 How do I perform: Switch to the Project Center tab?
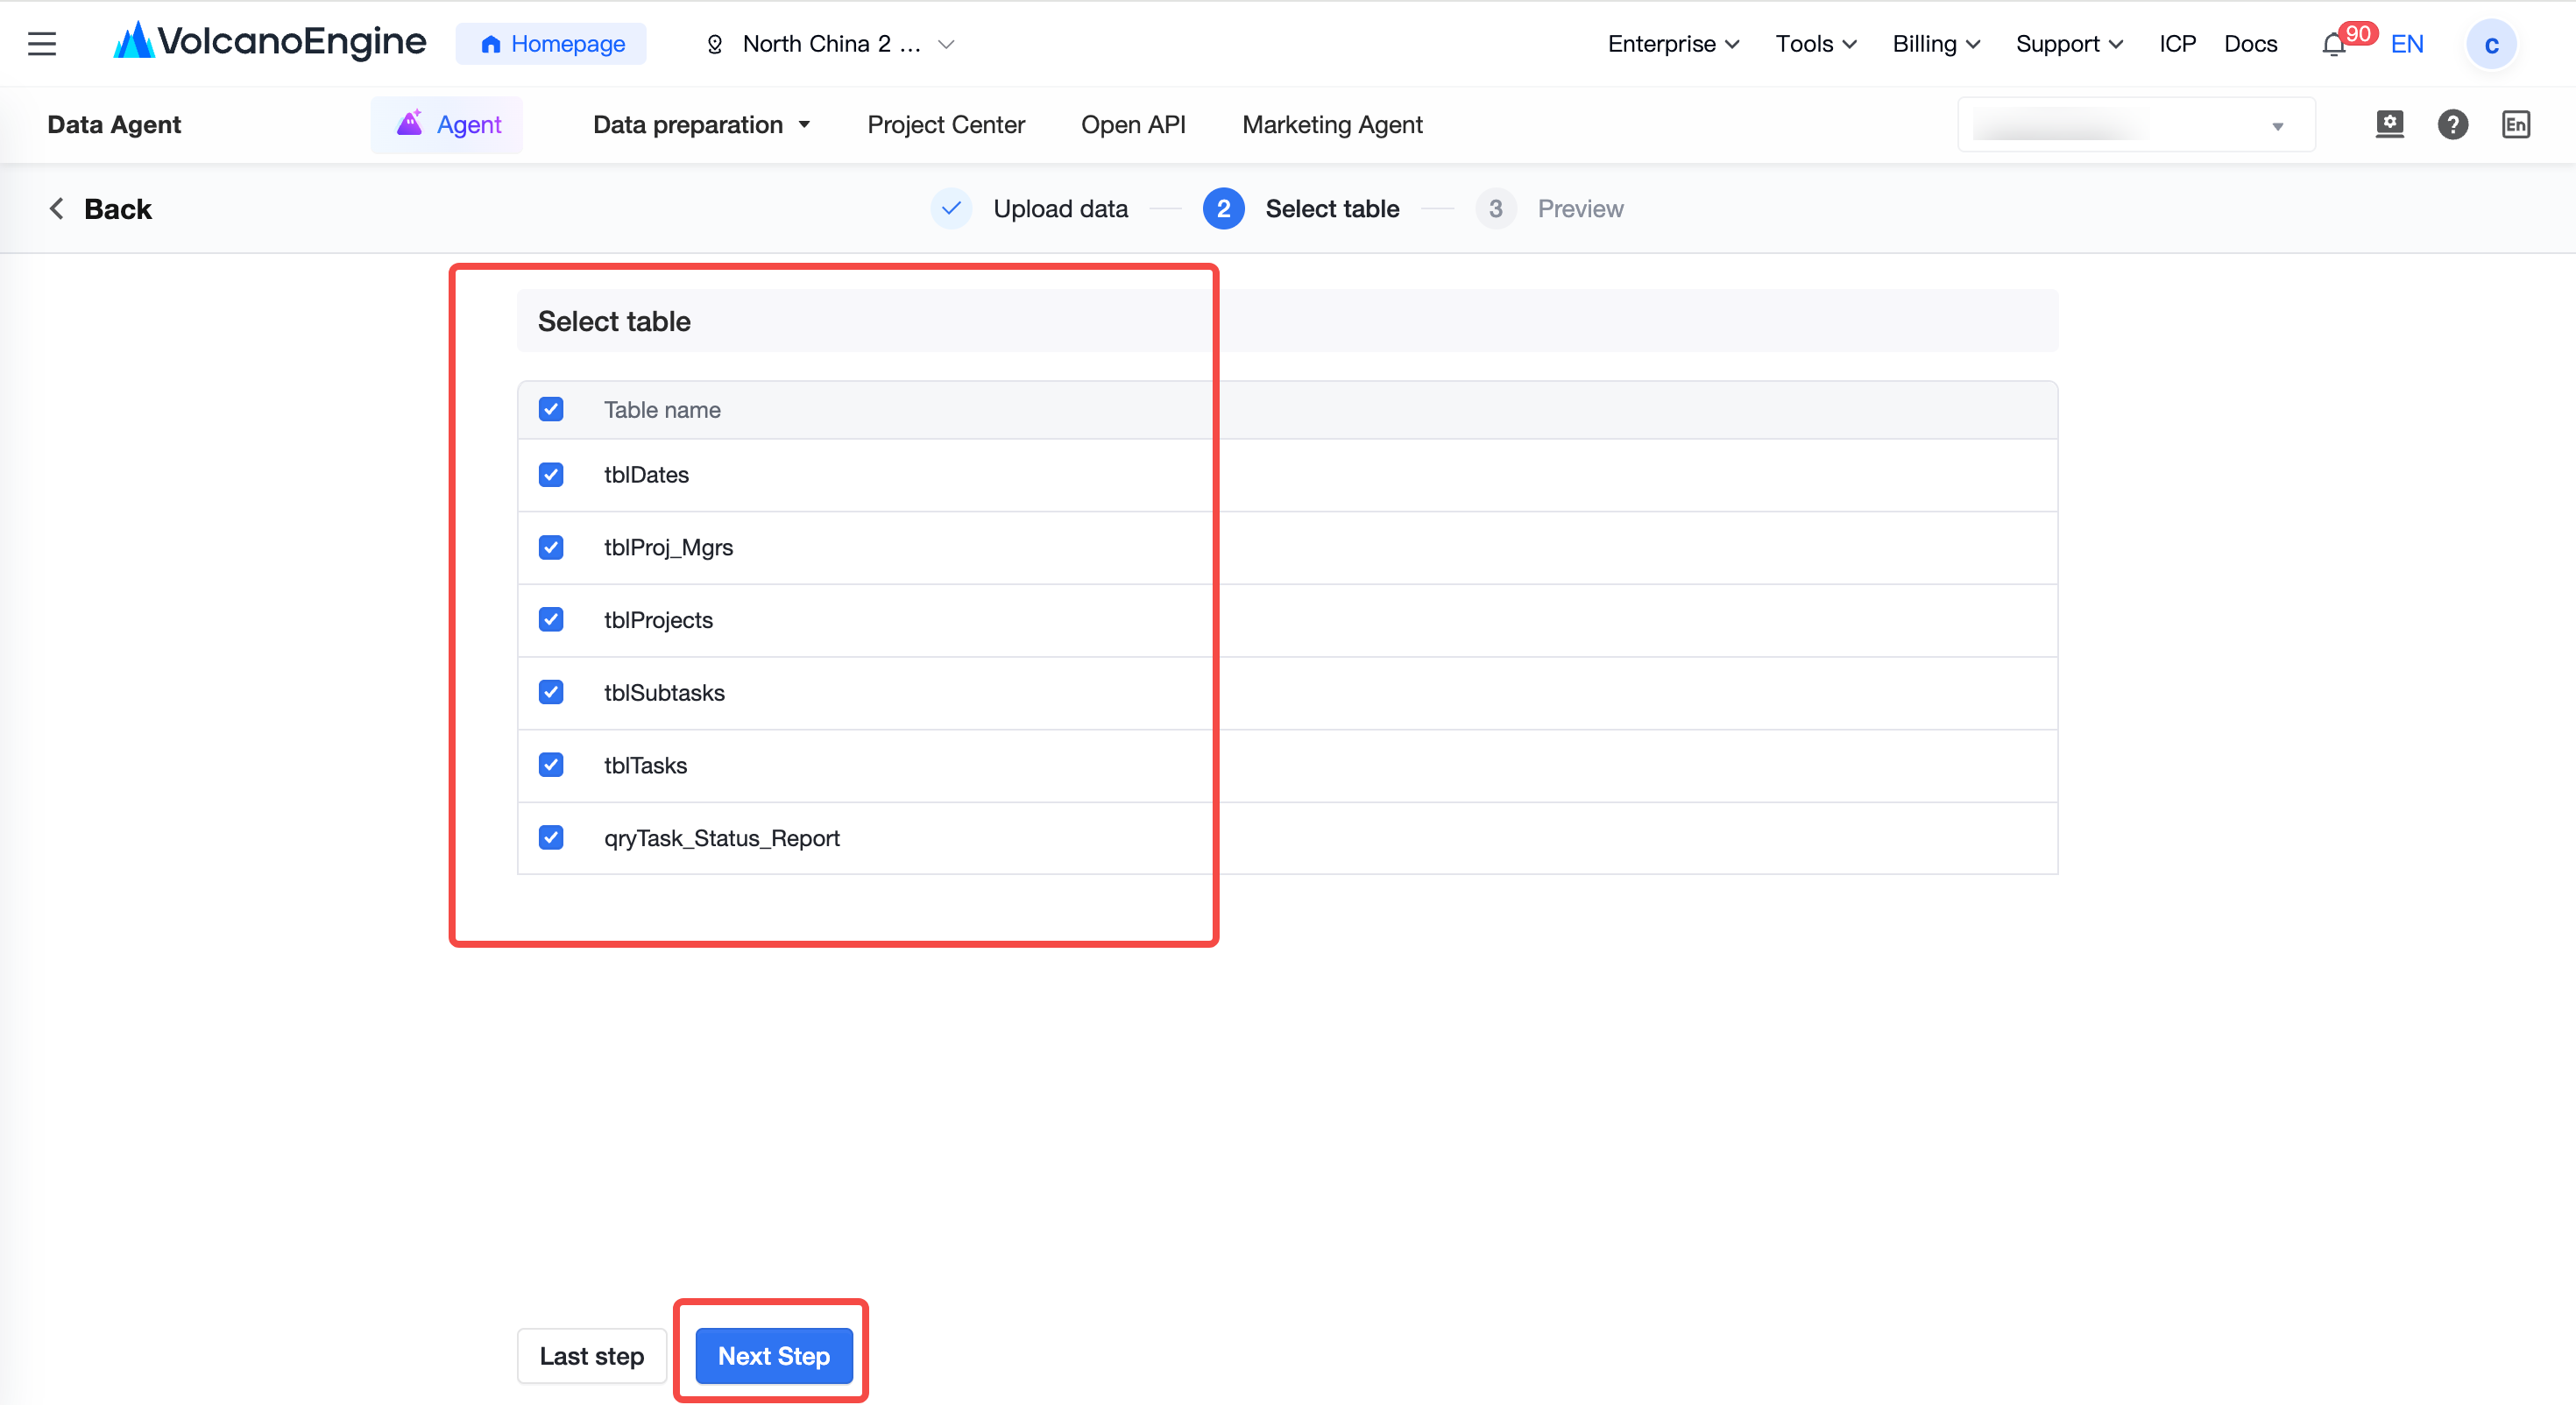[x=945, y=125]
